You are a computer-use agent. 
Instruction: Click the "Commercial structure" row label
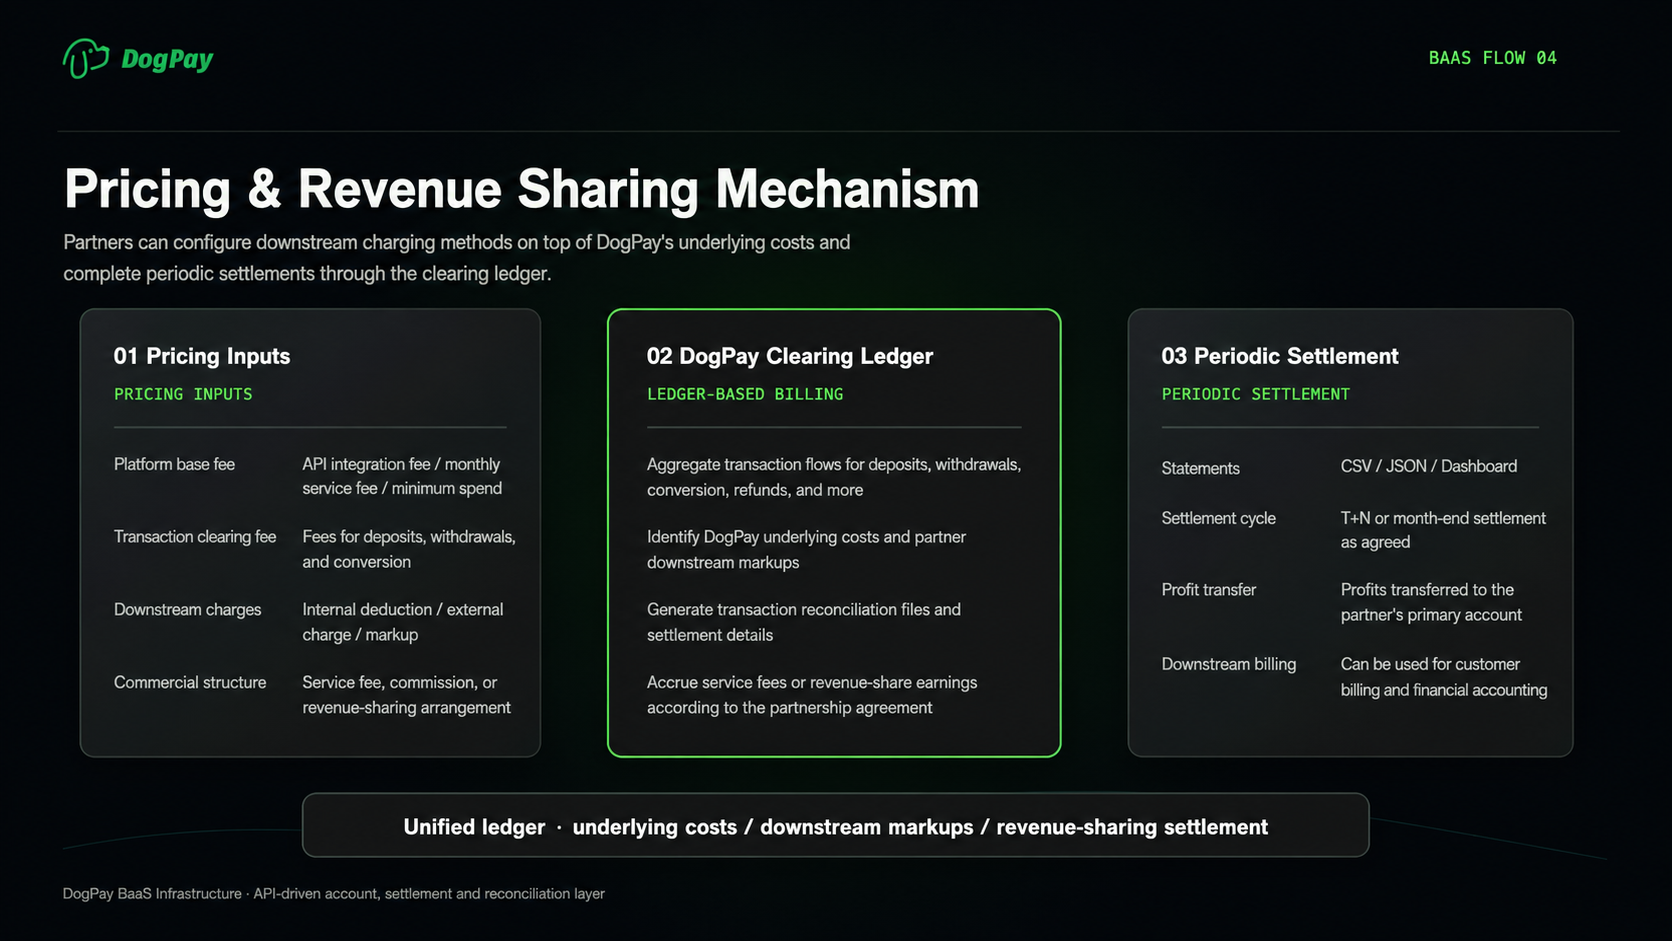tap(190, 682)
